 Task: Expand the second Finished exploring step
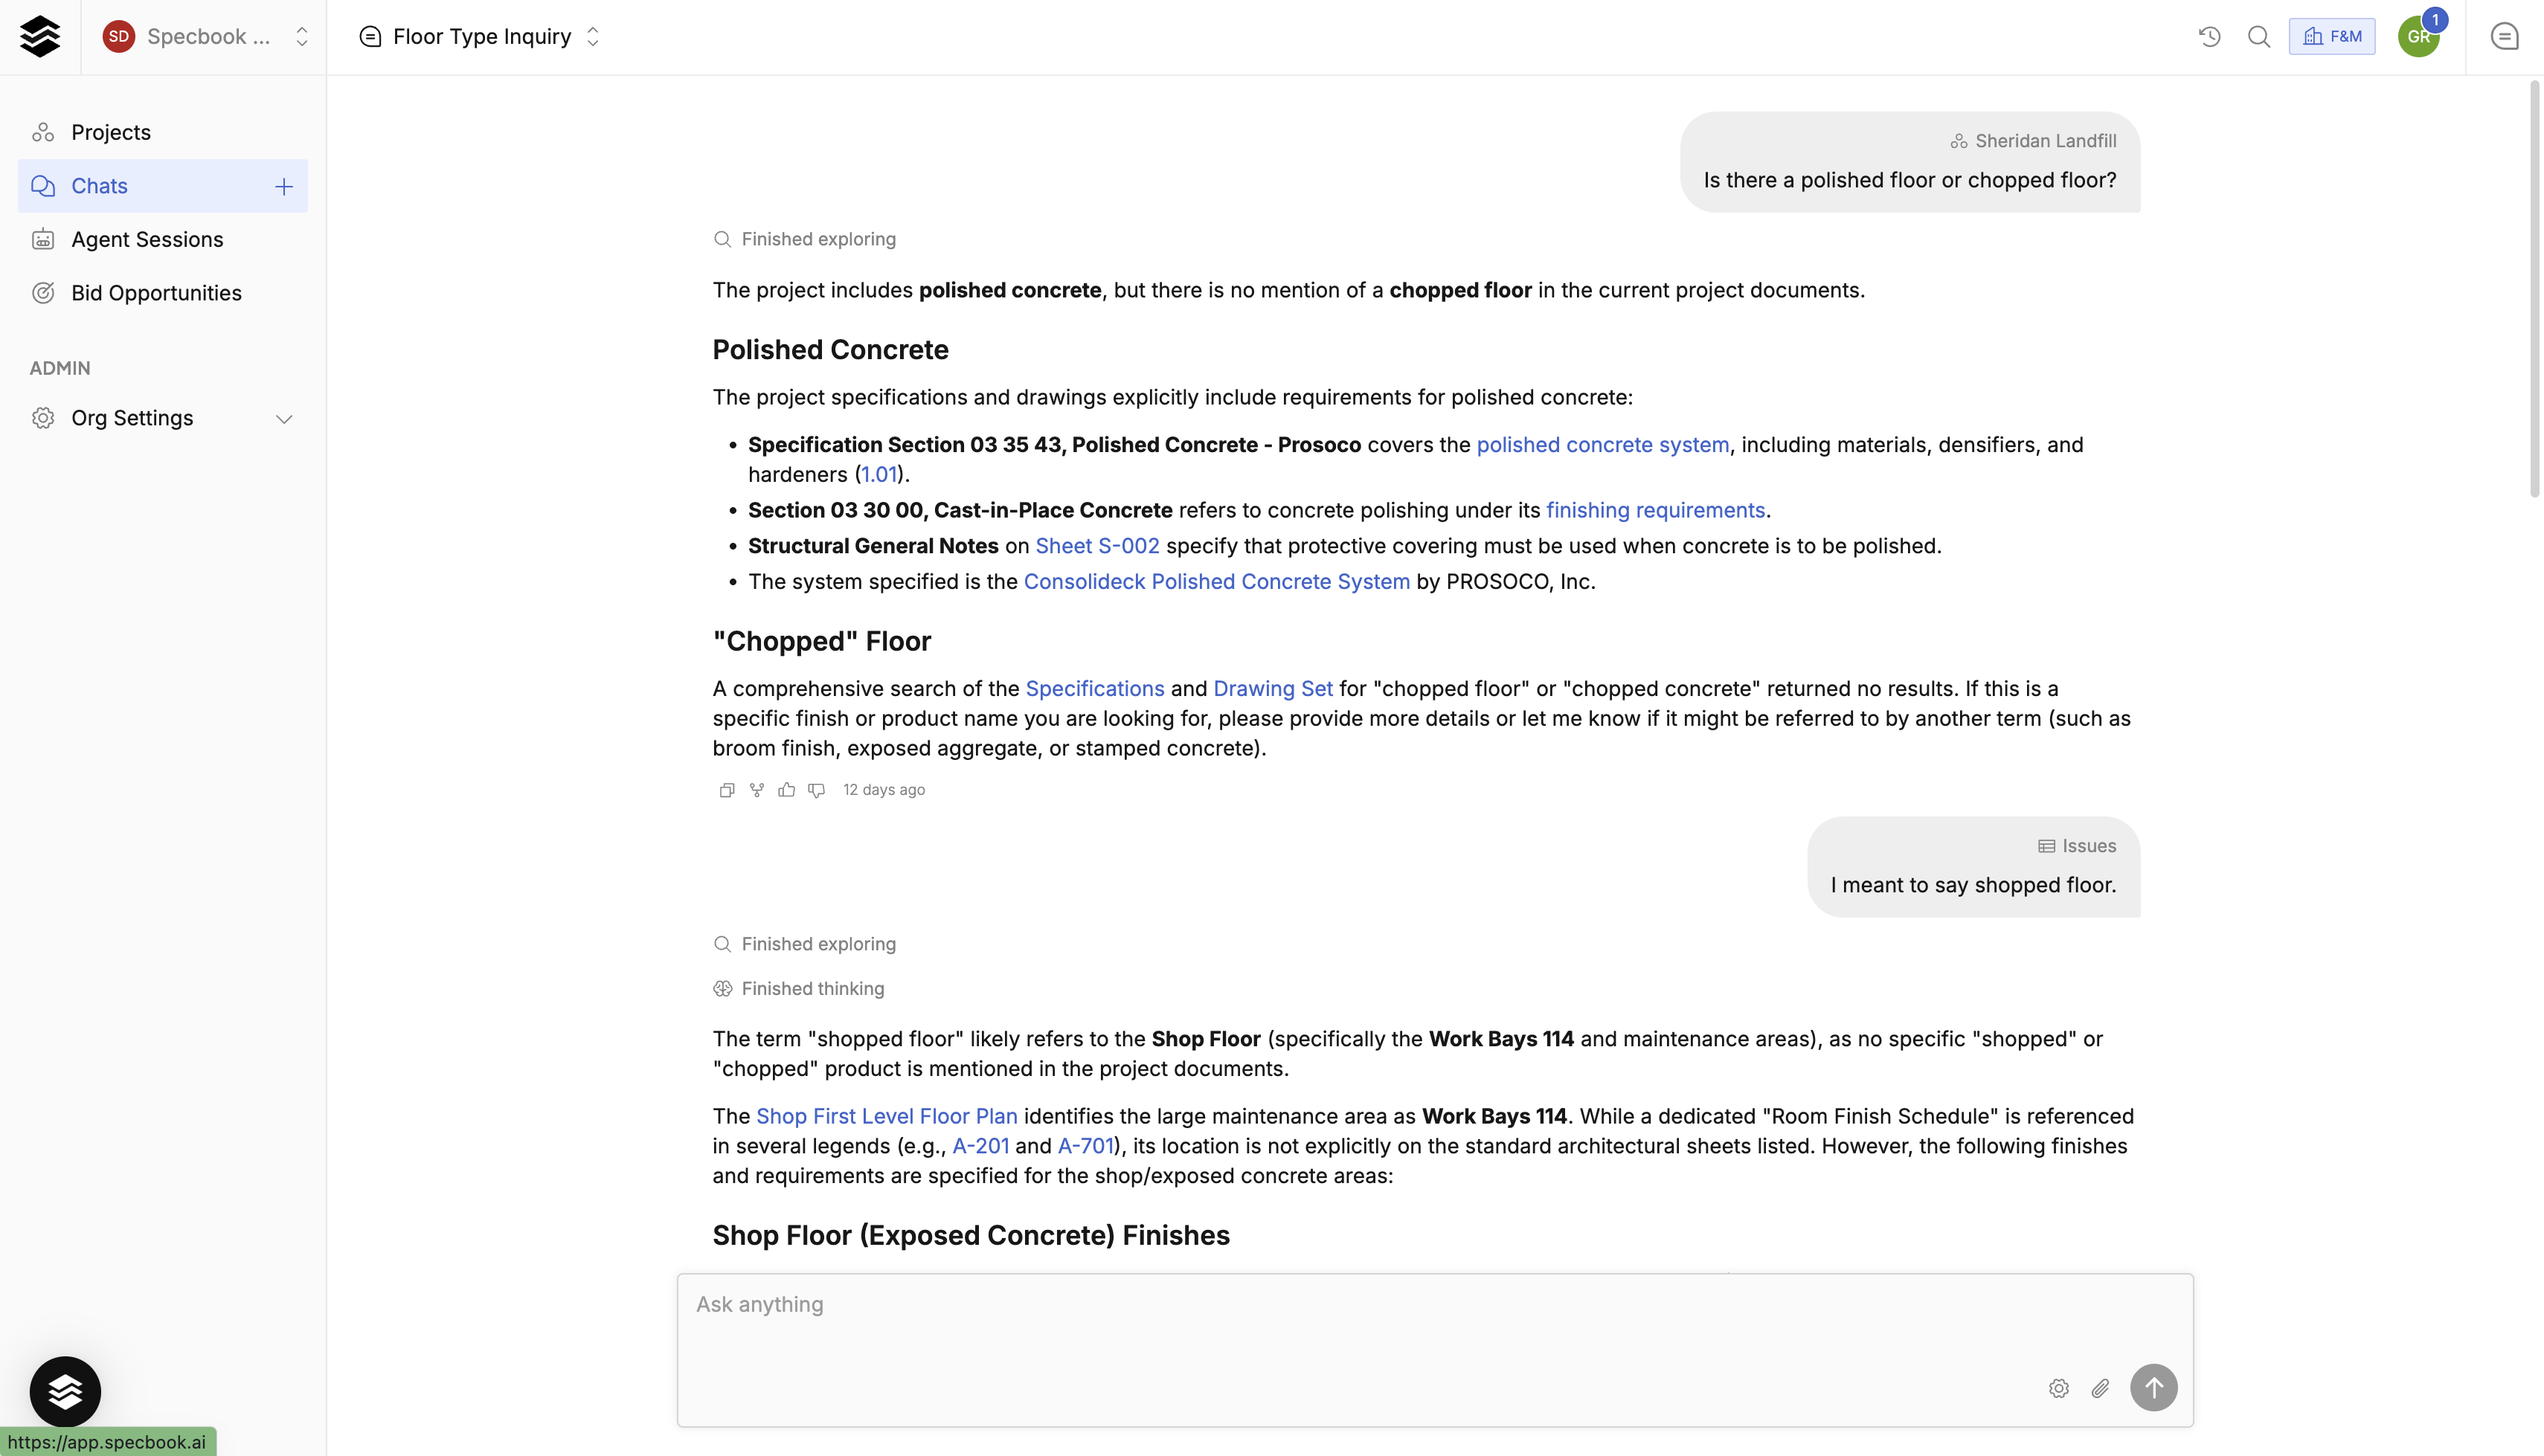click(805, 944)
